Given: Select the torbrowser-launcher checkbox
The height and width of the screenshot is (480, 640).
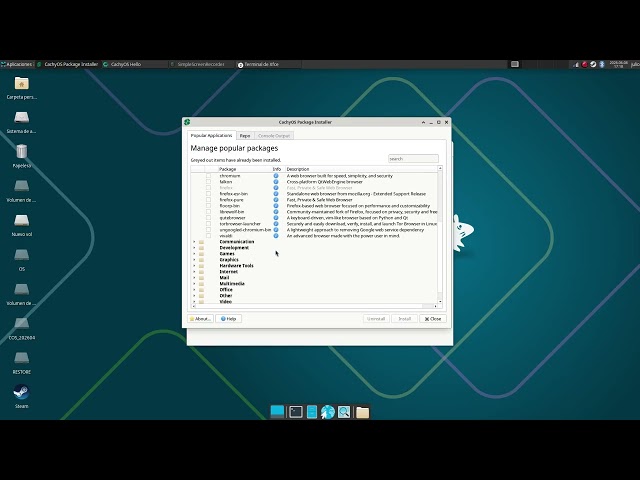Looking at the screenshot, I should [x=209, y=224].
